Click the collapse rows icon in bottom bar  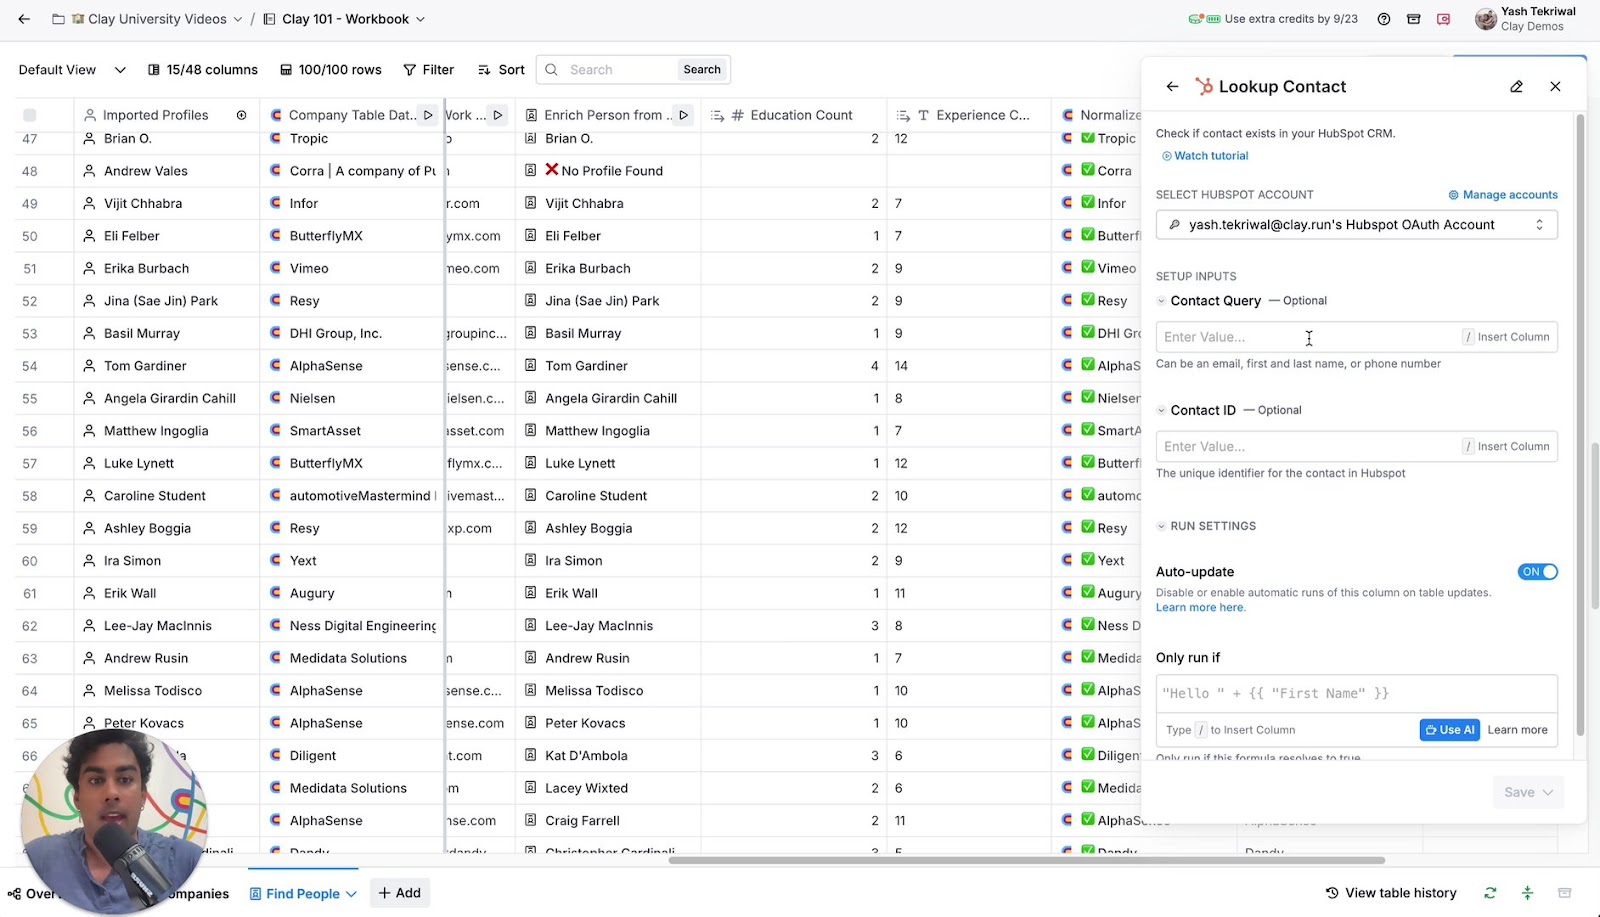tap(1527, 893)
